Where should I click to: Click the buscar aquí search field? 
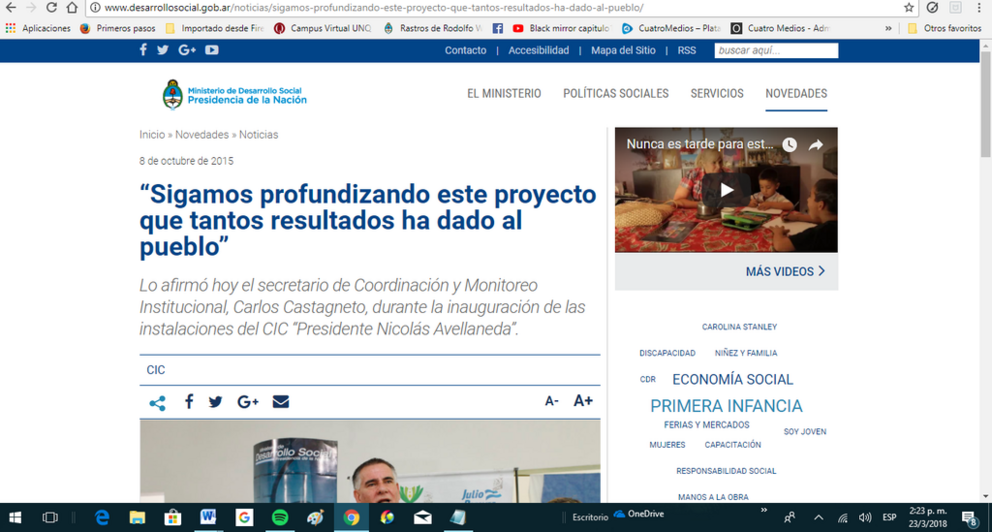click(x=776, y=51)
